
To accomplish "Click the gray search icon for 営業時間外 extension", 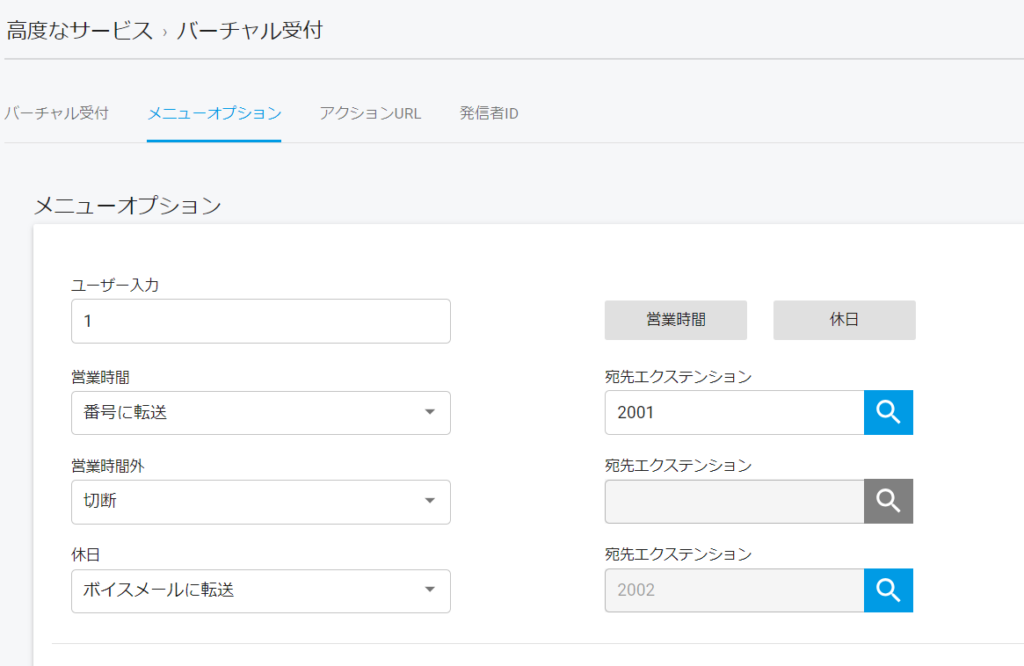I will pyautogui.click(x=888, y=501).
